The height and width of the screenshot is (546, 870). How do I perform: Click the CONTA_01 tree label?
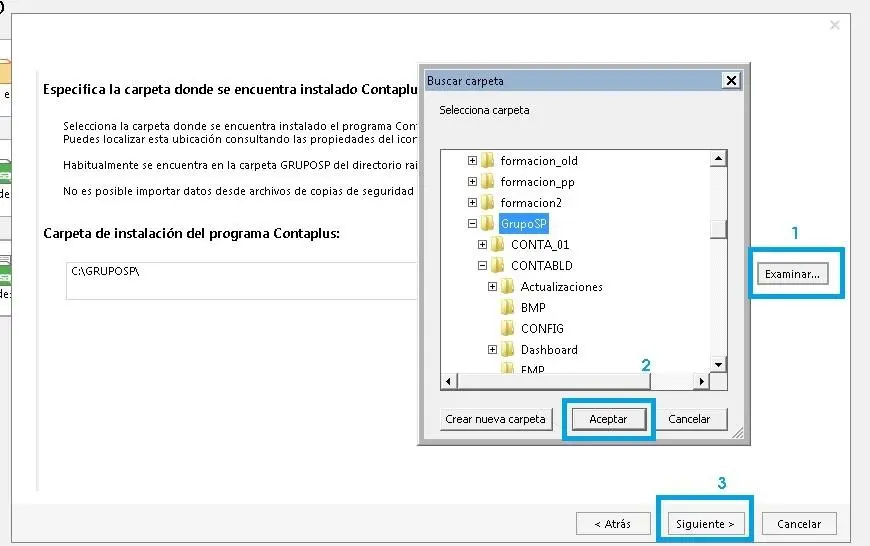click(540, 245)
